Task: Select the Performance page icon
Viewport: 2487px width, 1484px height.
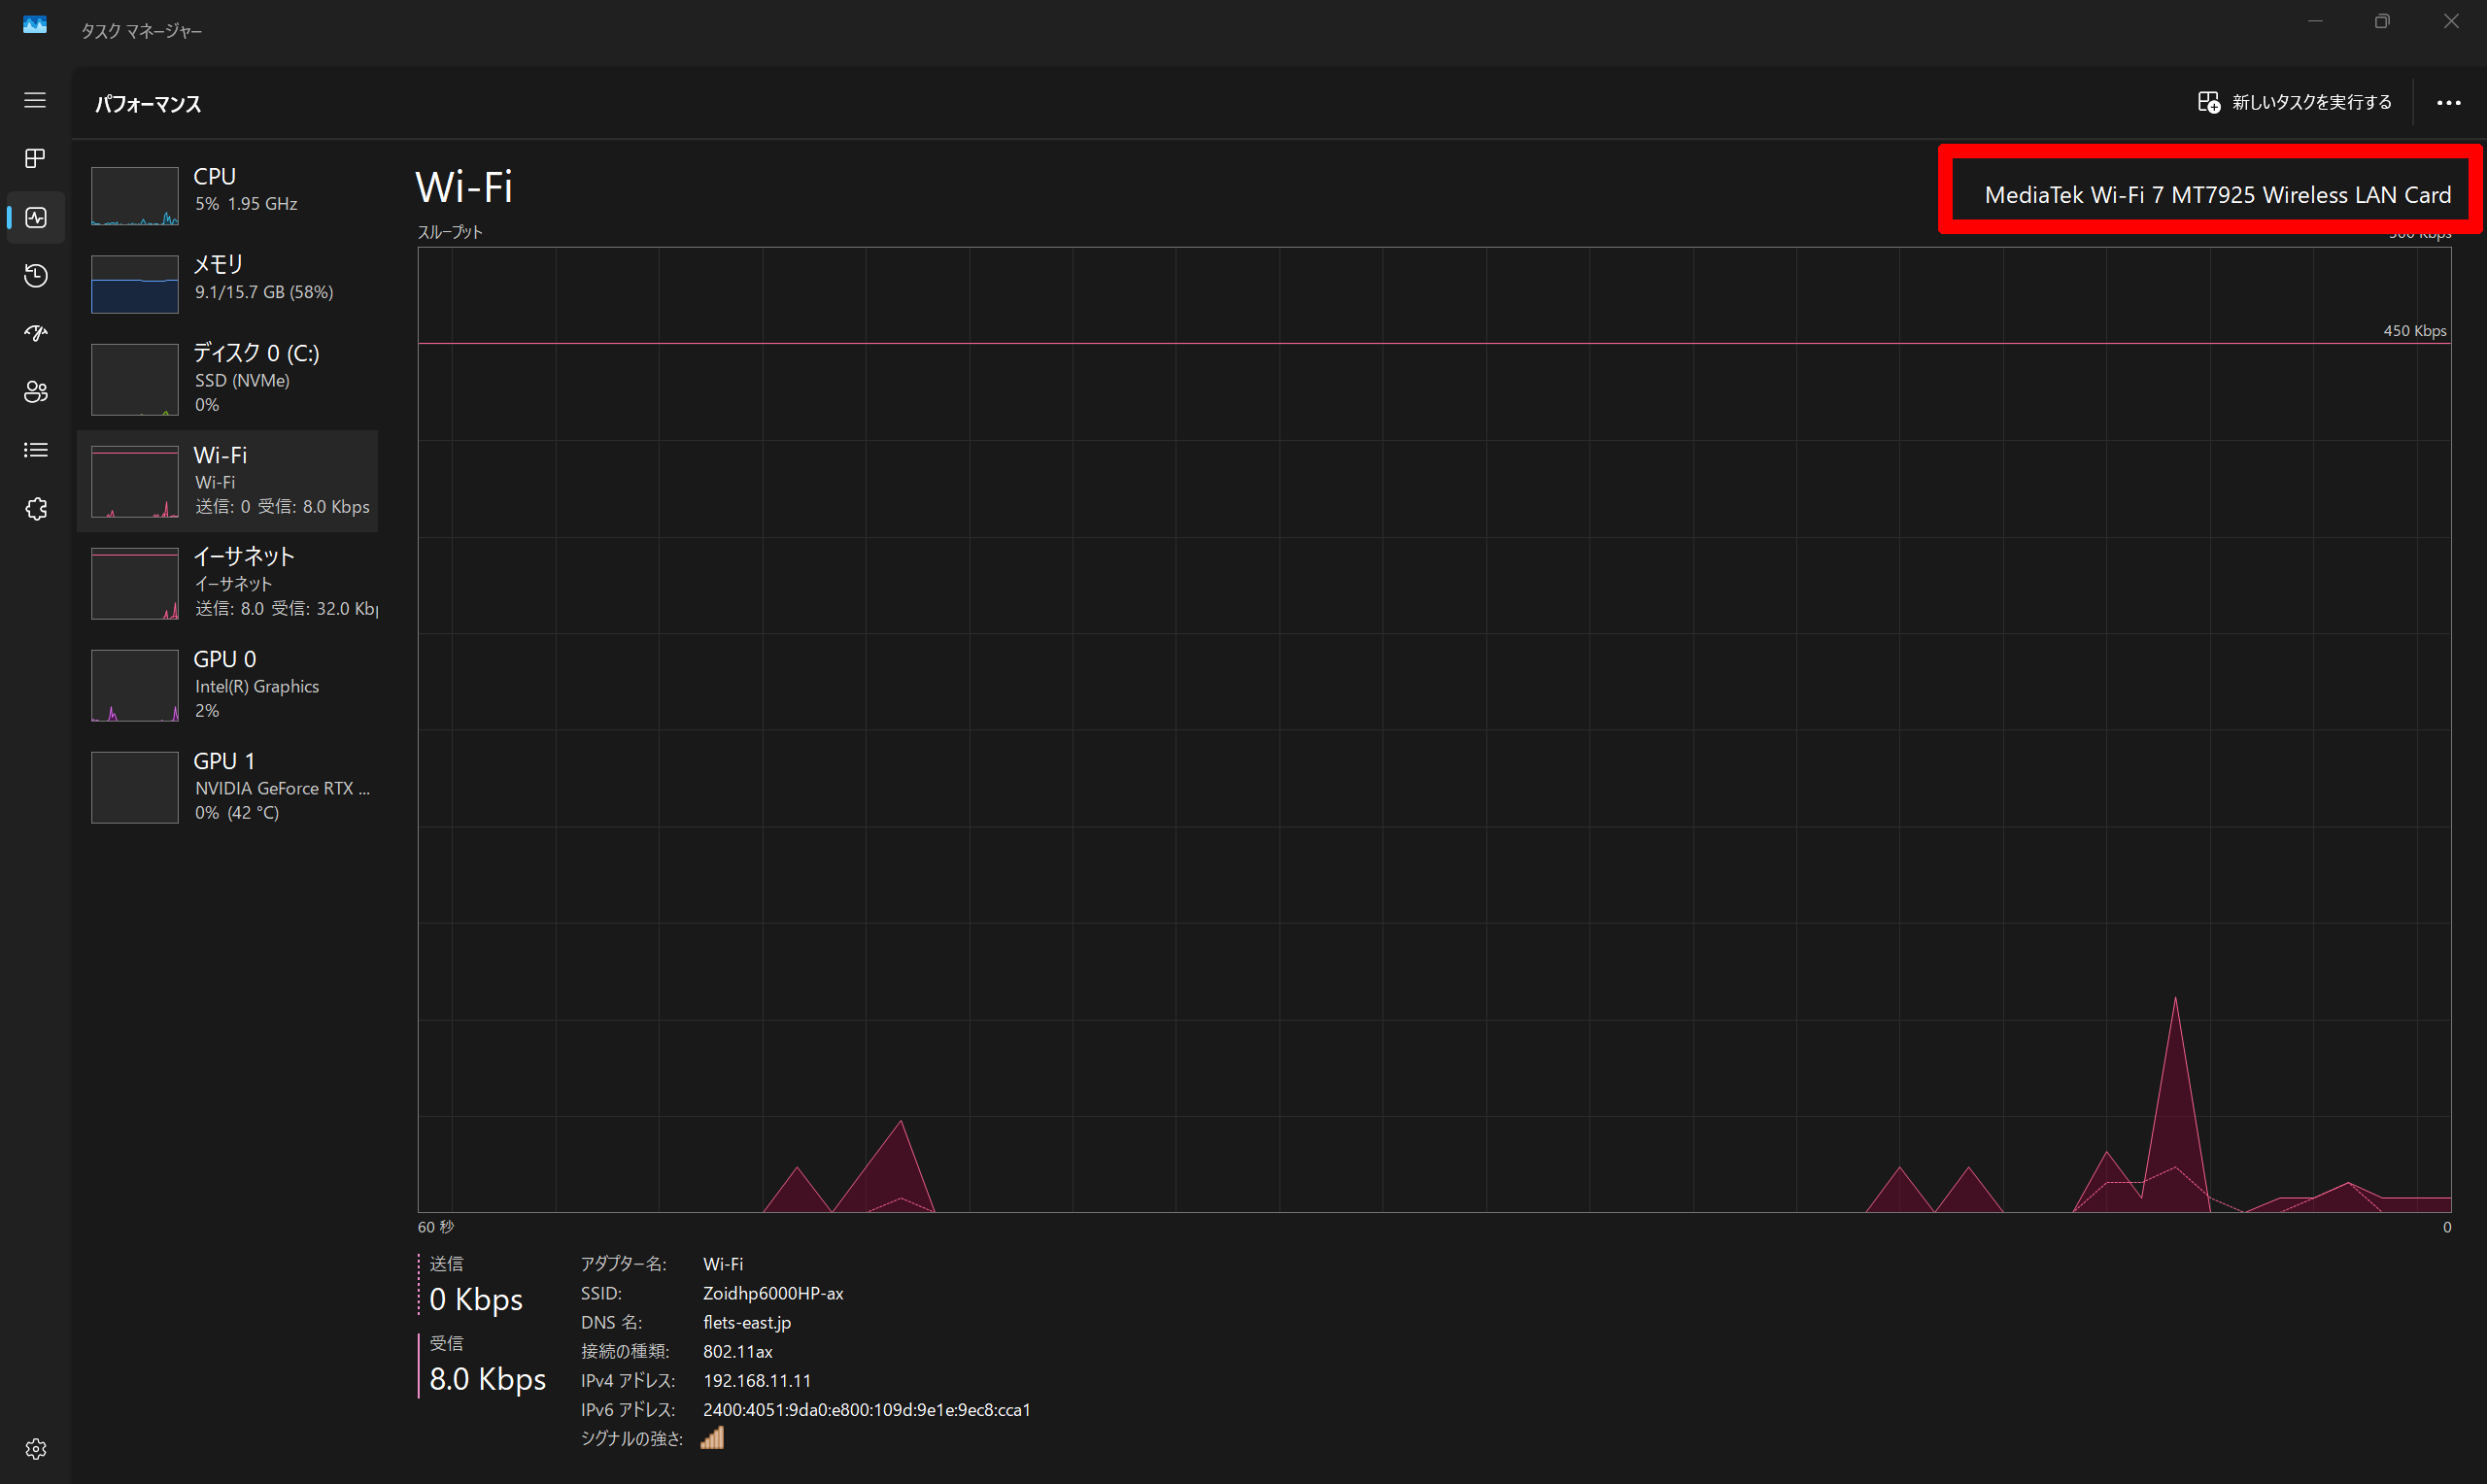Action: pyautogui.click(x=35, y=217)
